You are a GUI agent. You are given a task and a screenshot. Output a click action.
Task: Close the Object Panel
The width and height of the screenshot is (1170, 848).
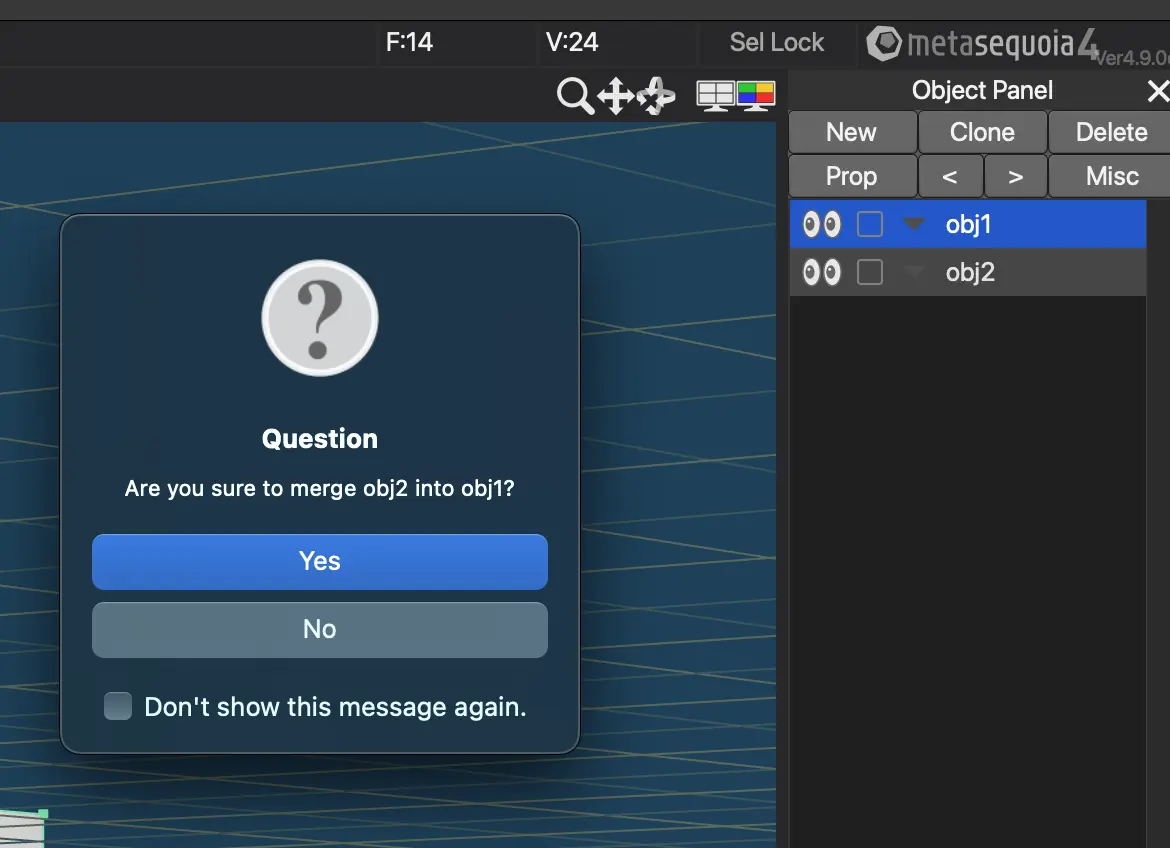pyautogui.click(x=1158, y=91)
